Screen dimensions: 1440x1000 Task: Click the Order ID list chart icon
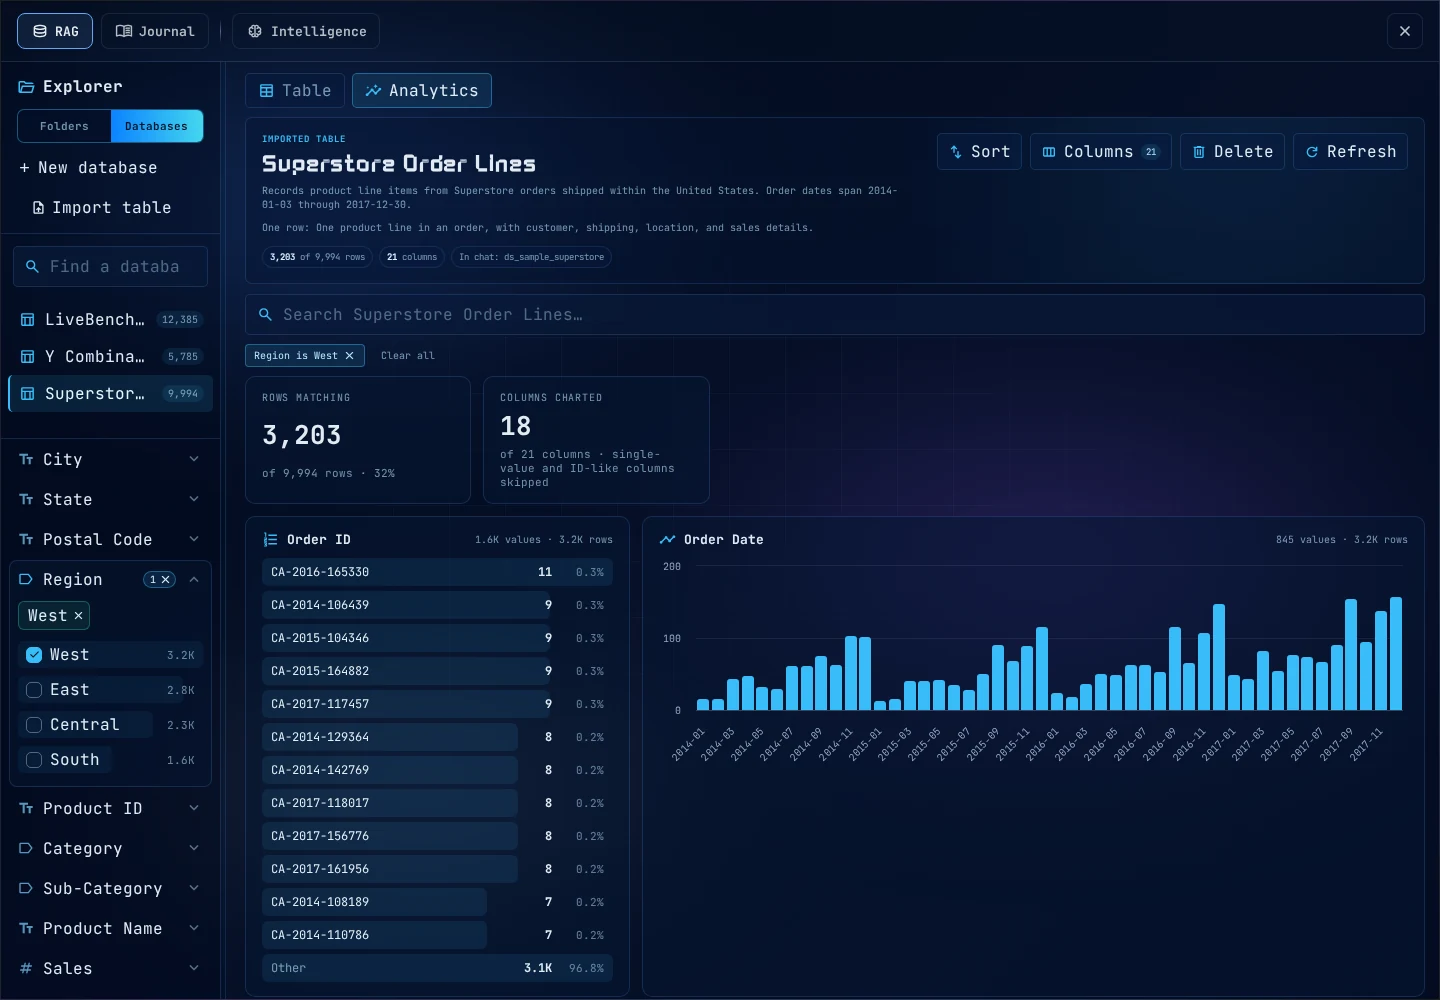(x=270, y=540)
